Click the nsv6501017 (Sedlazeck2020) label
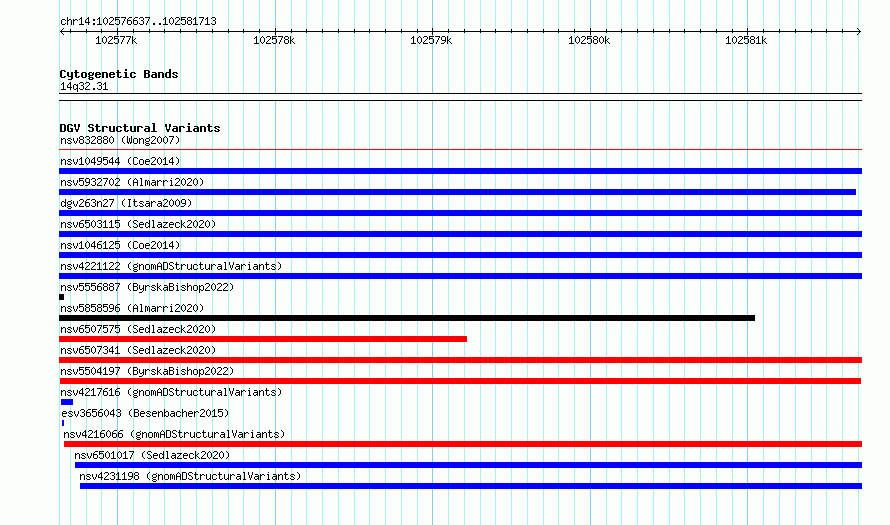The width and height of the screenshot is (890, 525). tap(152, 455)
